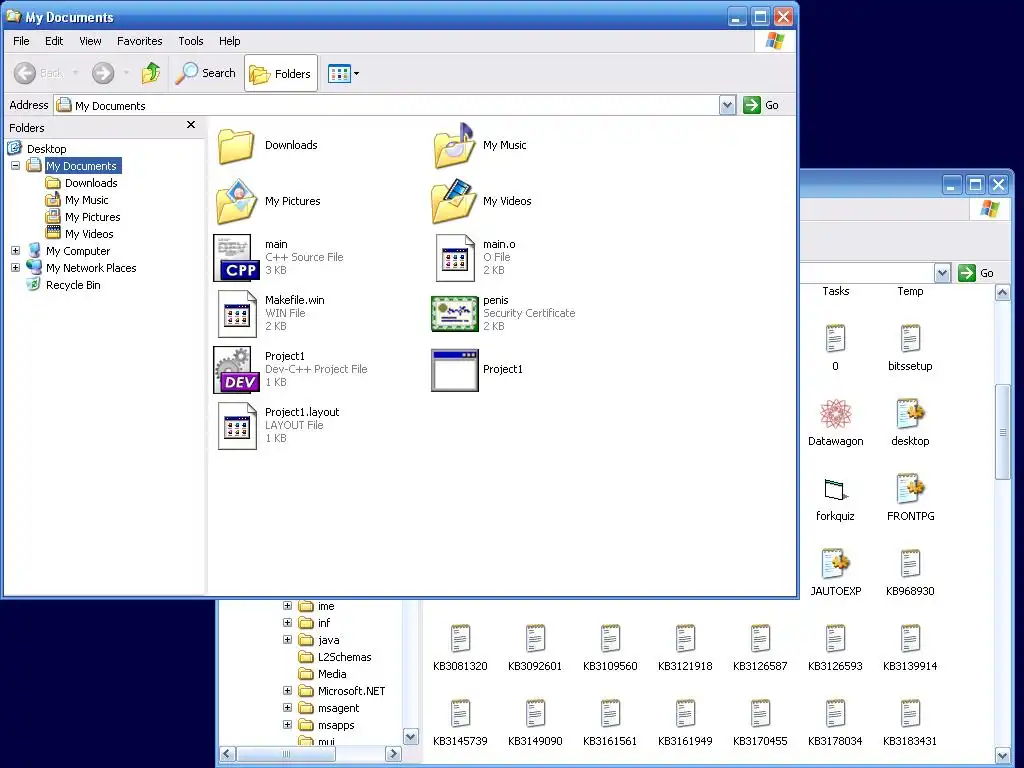The width and height of the screenshot is (1024, 768).
Task: Select the Security Certificate file icon
Action: (455, 313)
